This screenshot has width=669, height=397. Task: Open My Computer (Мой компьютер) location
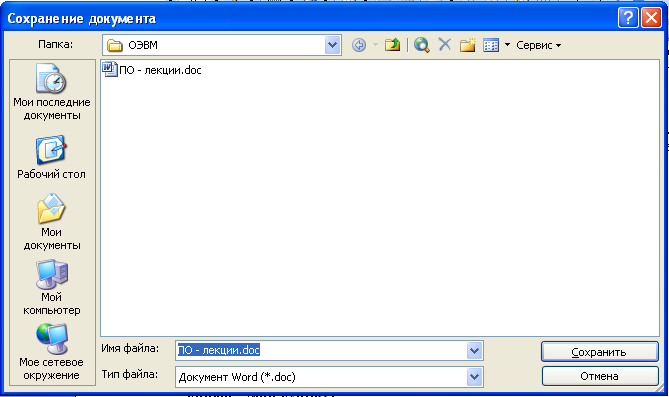click(52, 287)
